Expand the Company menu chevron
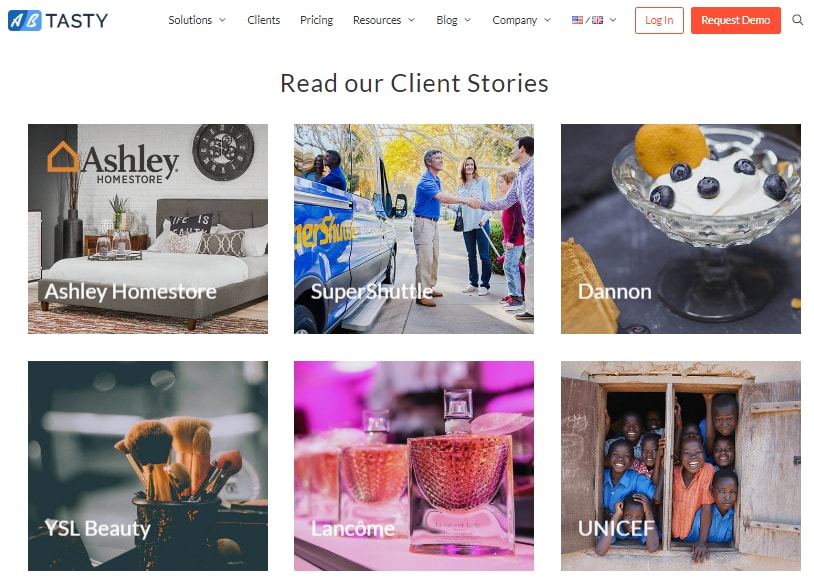Viewport: 814px width, 587px height. point(547,20)
